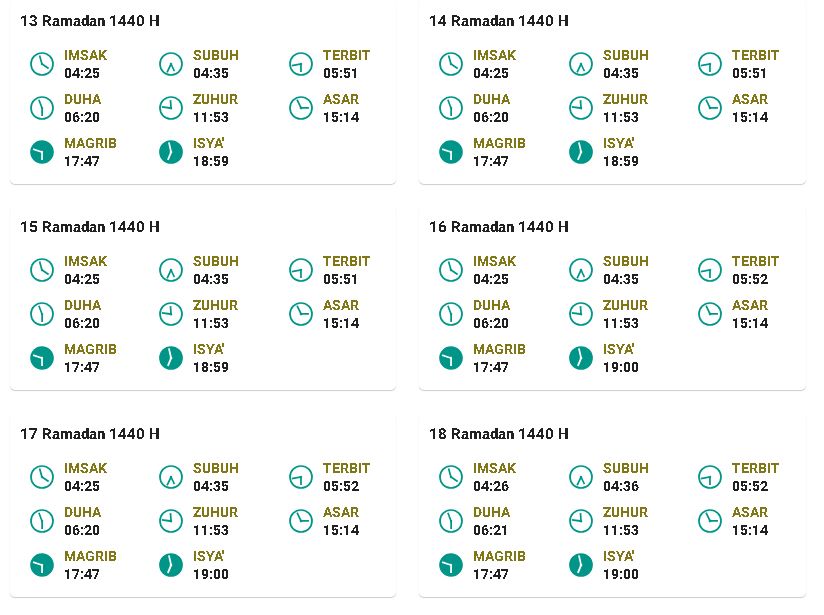This screenshot has height=615, width=824.
Task: Click the filled Magrib icon for 18 Ramadan
Action: tap(451, 566)
